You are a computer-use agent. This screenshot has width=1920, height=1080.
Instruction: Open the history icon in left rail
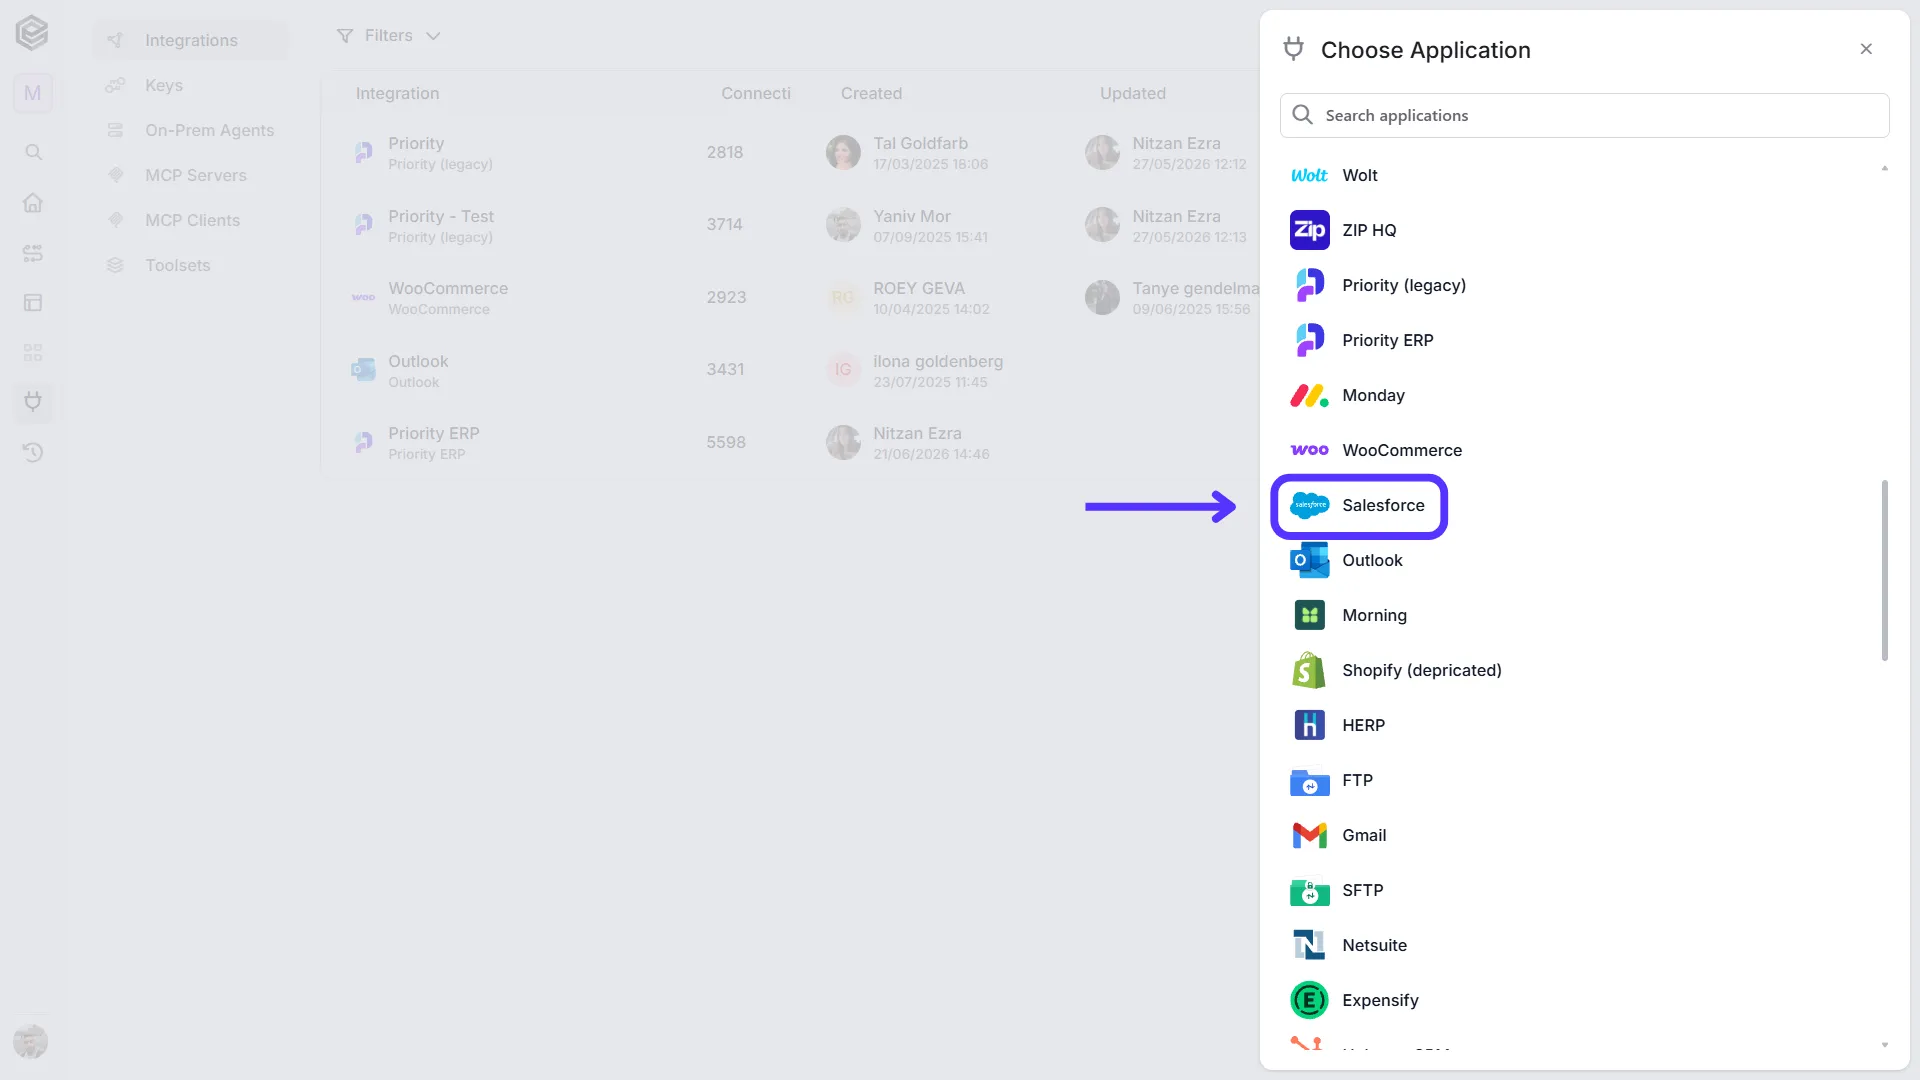[x=33, y=453]
